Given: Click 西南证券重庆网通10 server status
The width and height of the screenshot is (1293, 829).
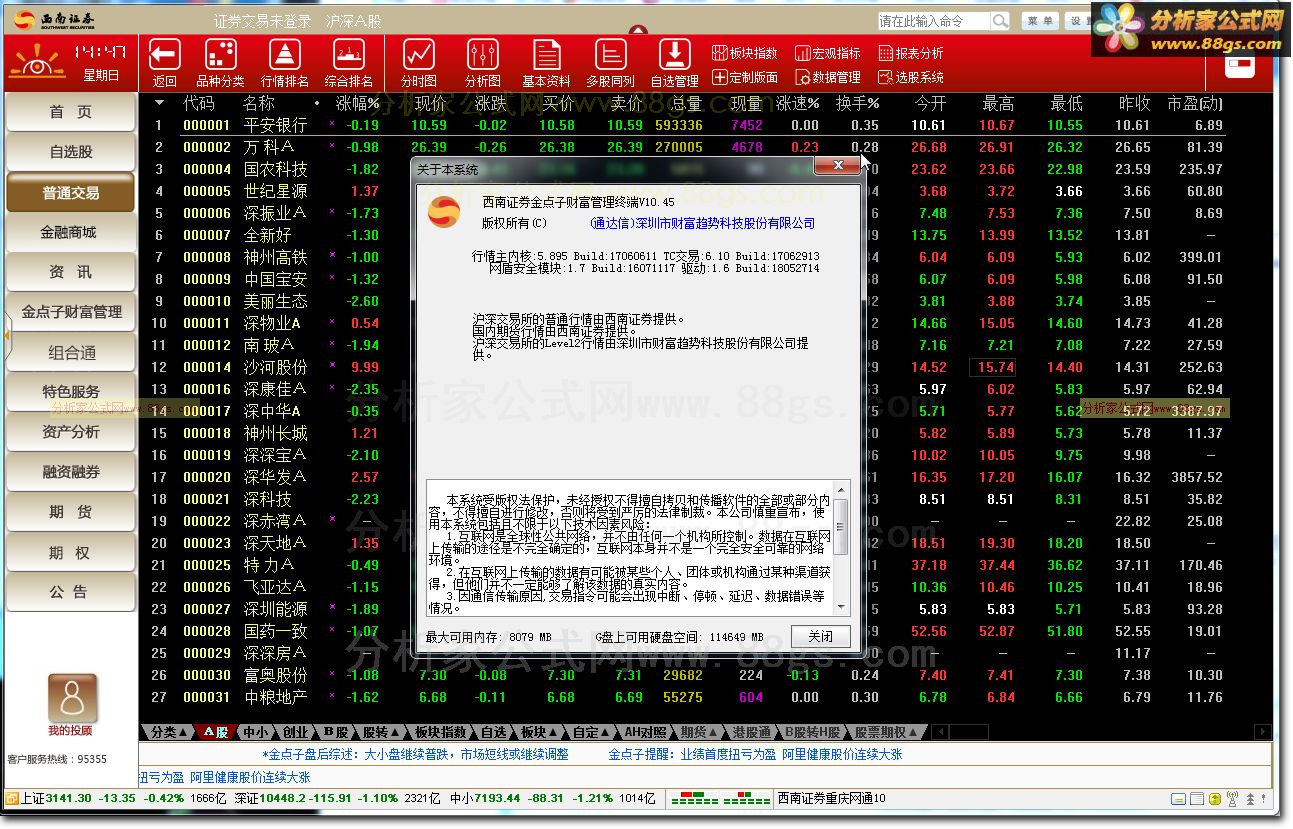Looking at the screenshot, I should tap(831, 798).
